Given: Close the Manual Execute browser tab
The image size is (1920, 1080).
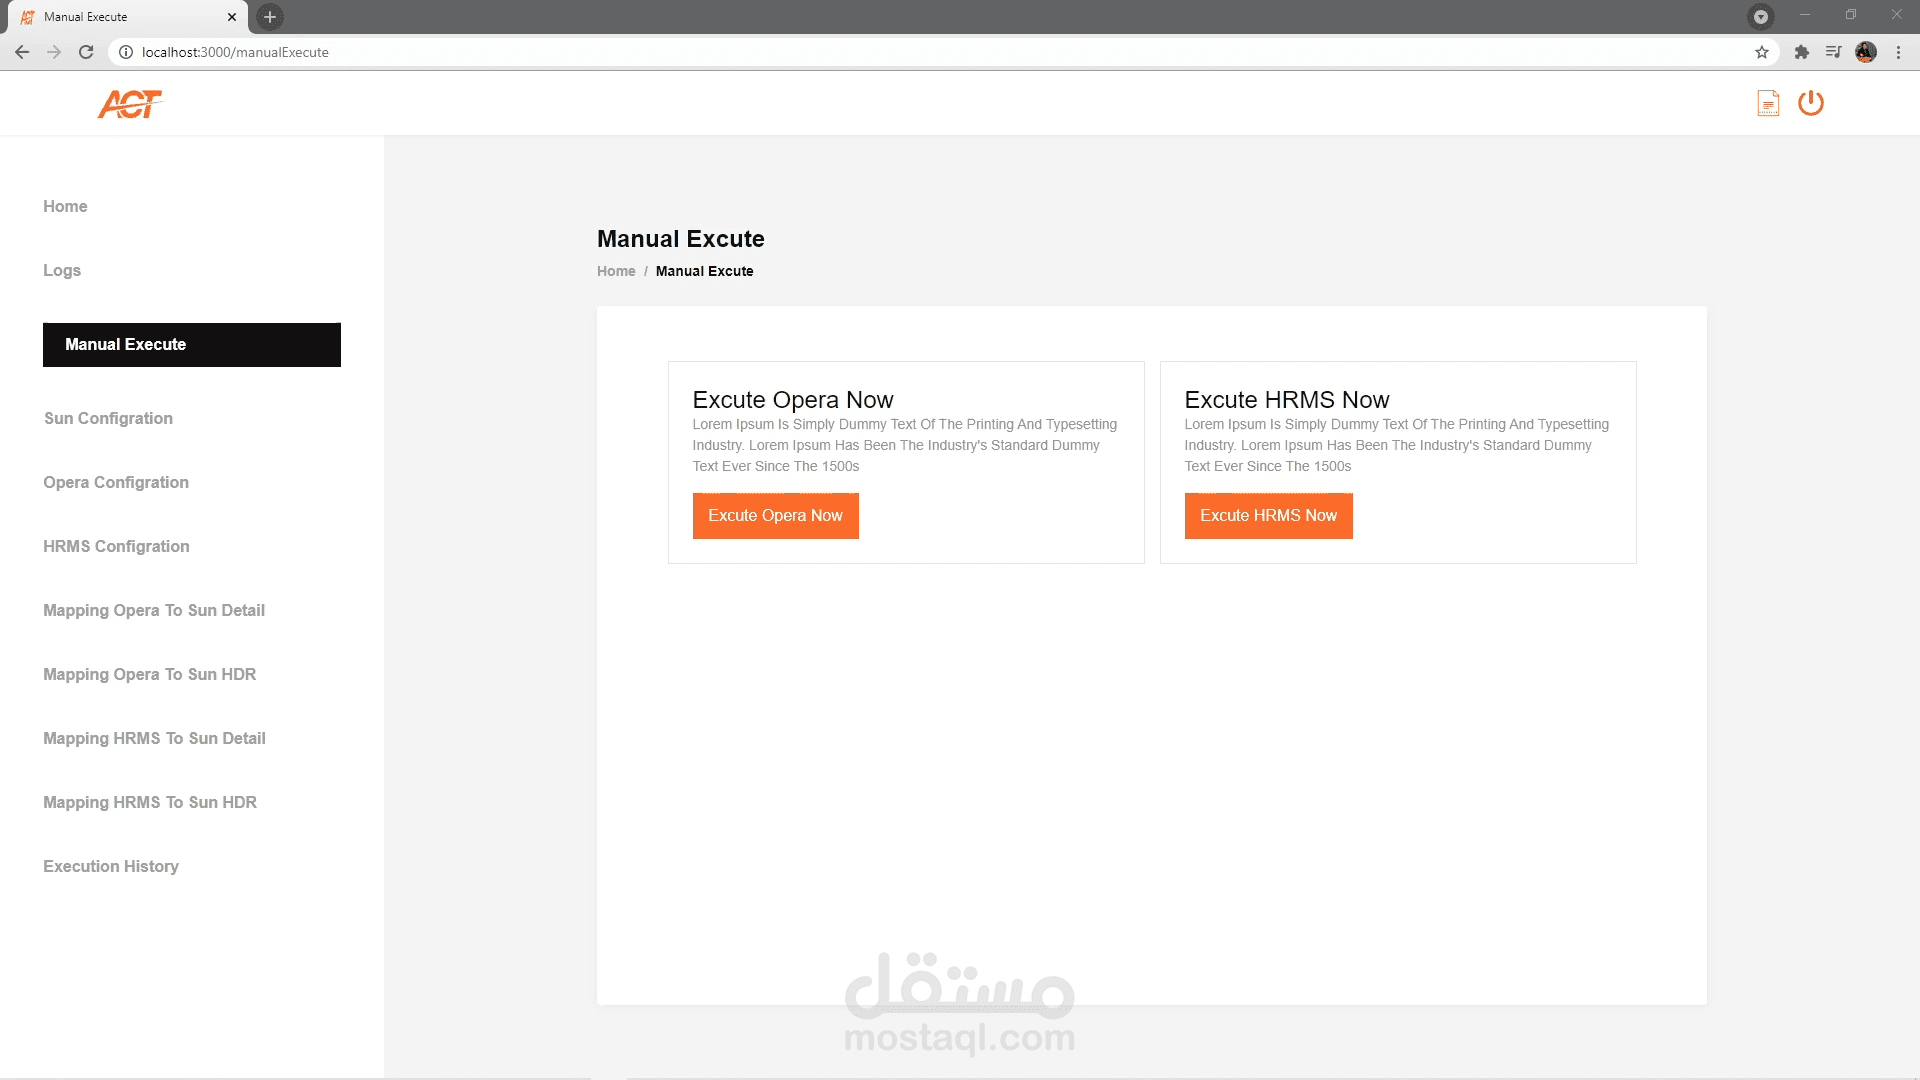Looking at the screenshot, I should pyautogui.click(x=232, y=17).
